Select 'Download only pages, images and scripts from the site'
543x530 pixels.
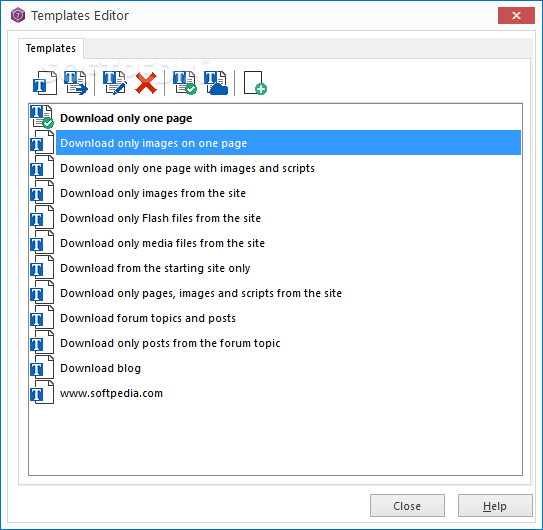click(201, 293)
